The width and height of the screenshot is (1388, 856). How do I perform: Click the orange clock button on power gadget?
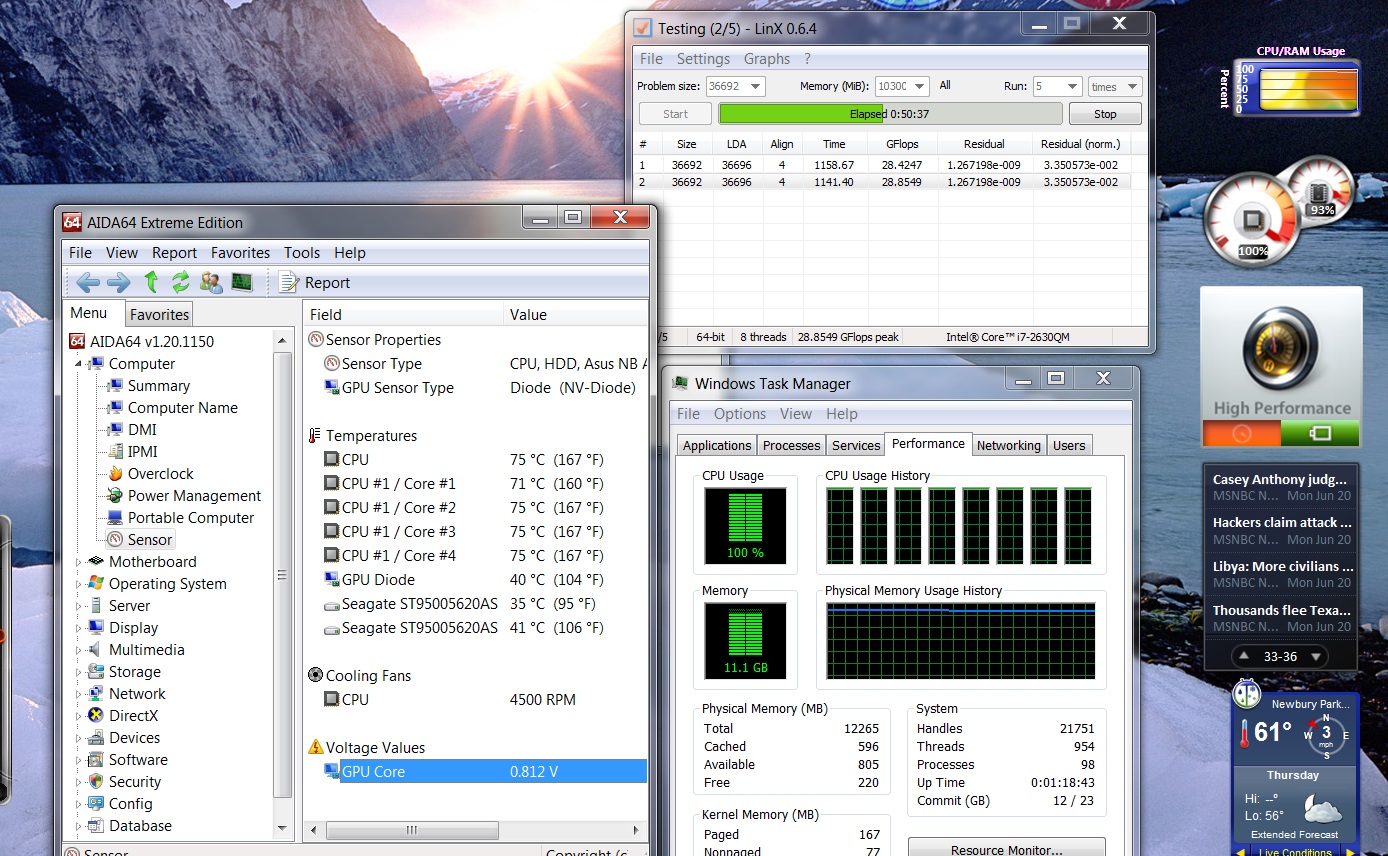pyautogui.click(x=1241, y=433)
